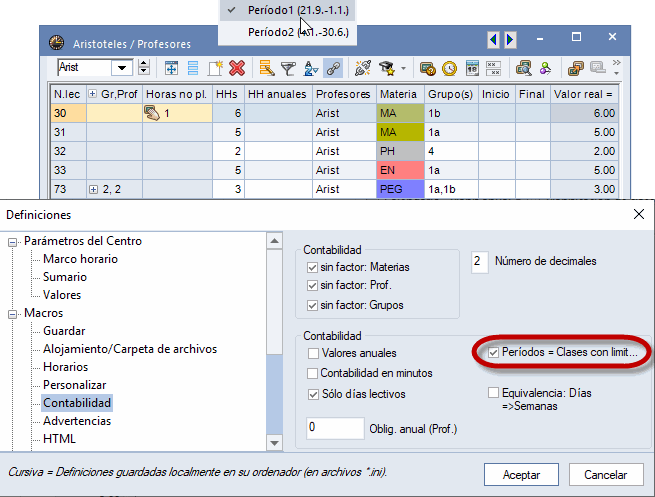Click the purple and green persons icon
The height and width of the screenshot is (497, 655).
pos(545,68)
